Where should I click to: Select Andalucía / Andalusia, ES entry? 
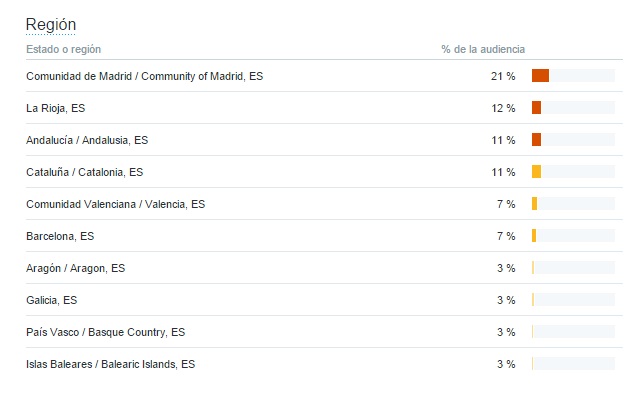click(x=87, y=140)
